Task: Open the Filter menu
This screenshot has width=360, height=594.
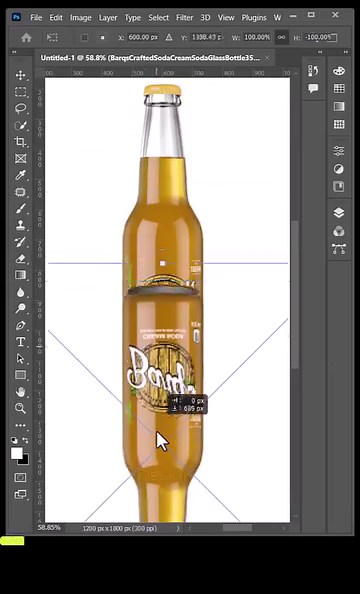Action: click(184, 17)
